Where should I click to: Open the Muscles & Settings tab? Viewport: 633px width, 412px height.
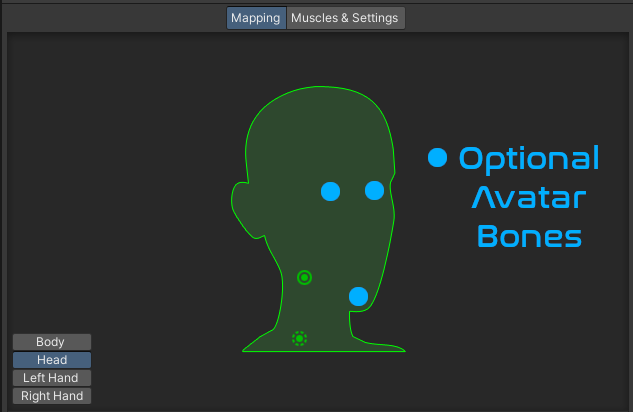[345, 18]
